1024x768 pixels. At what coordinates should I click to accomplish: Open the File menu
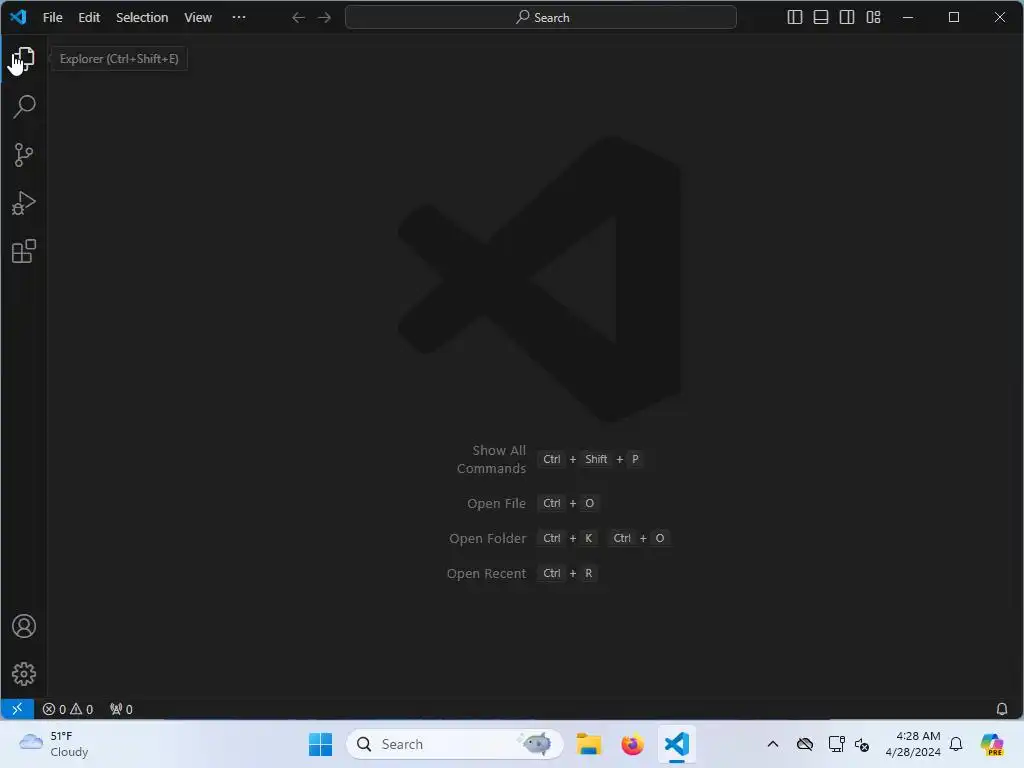point(52,18)
